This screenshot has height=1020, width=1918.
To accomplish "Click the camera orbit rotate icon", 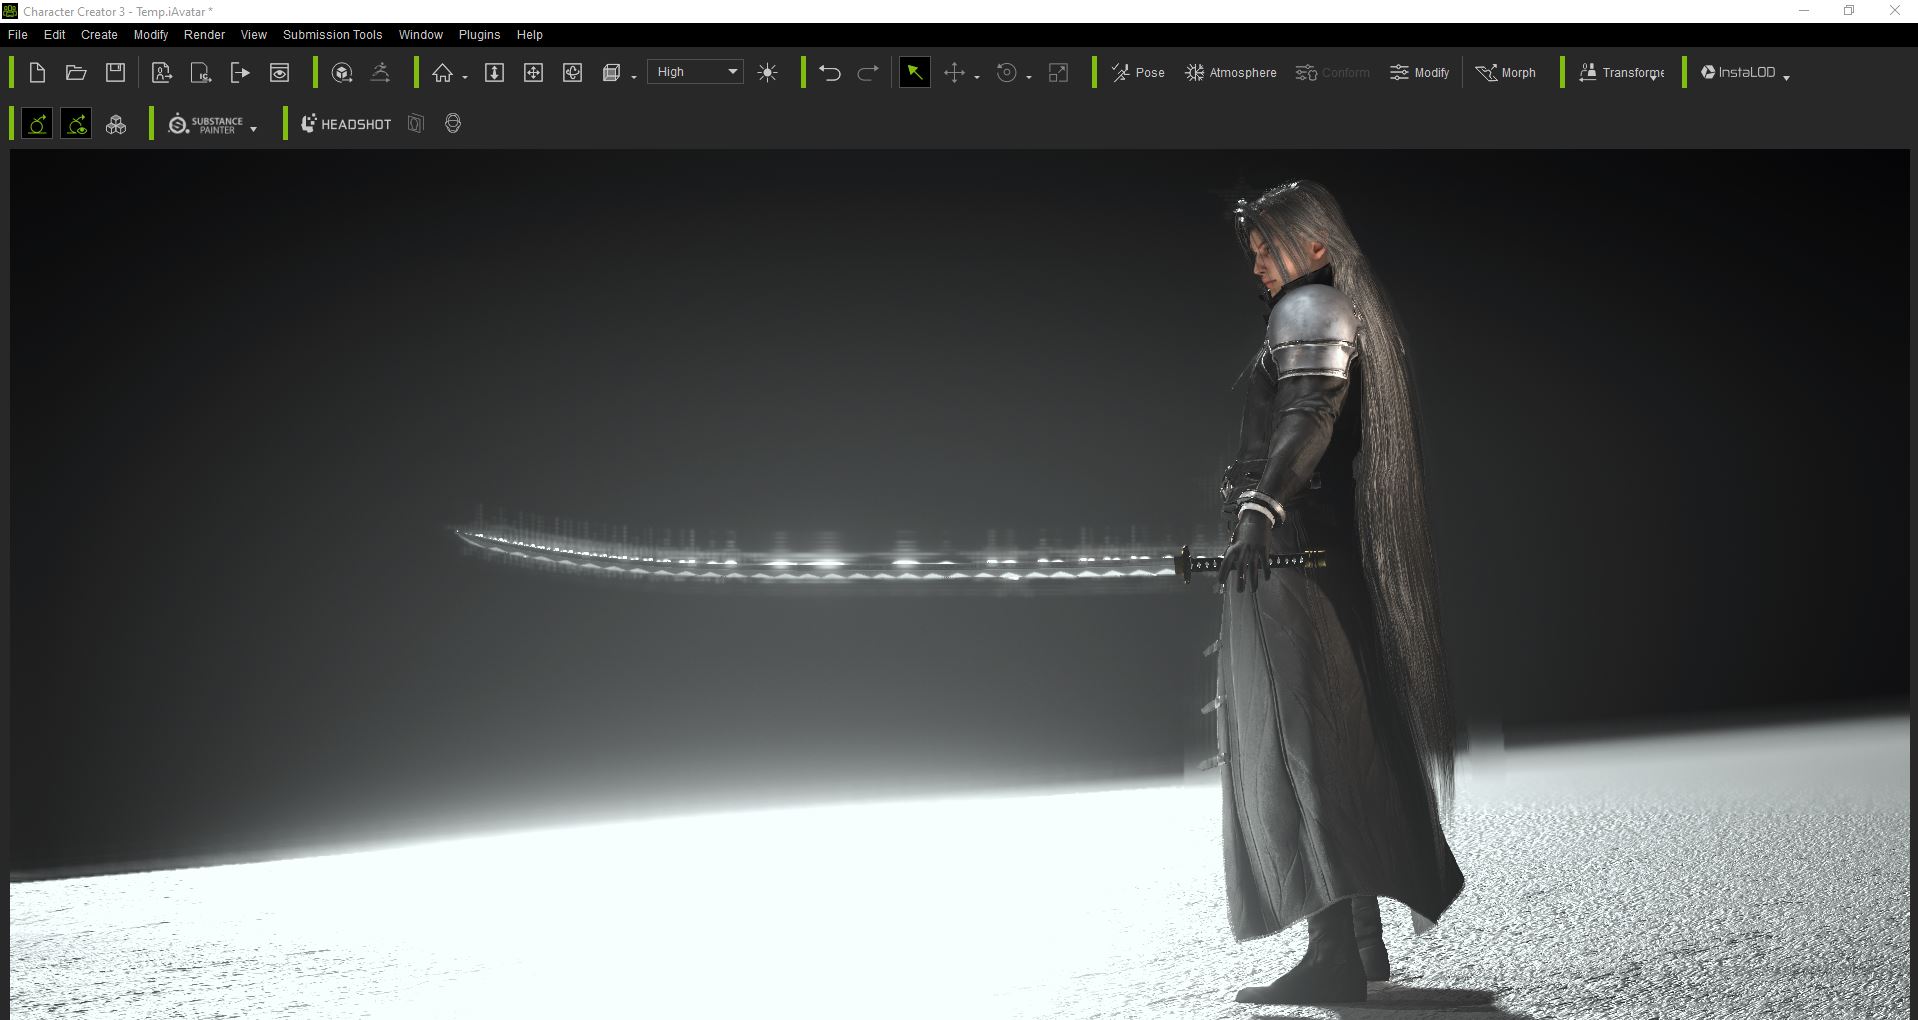I will (x=572, y=72).
